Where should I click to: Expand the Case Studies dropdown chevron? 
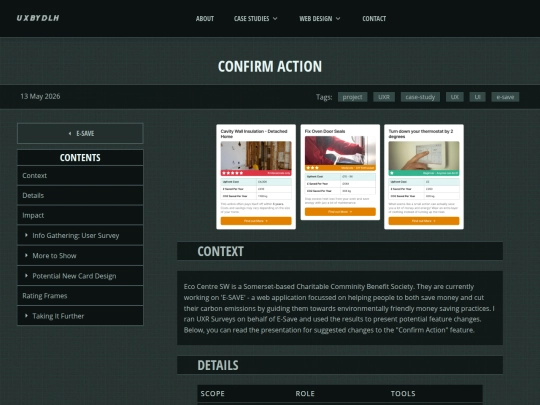275,19
